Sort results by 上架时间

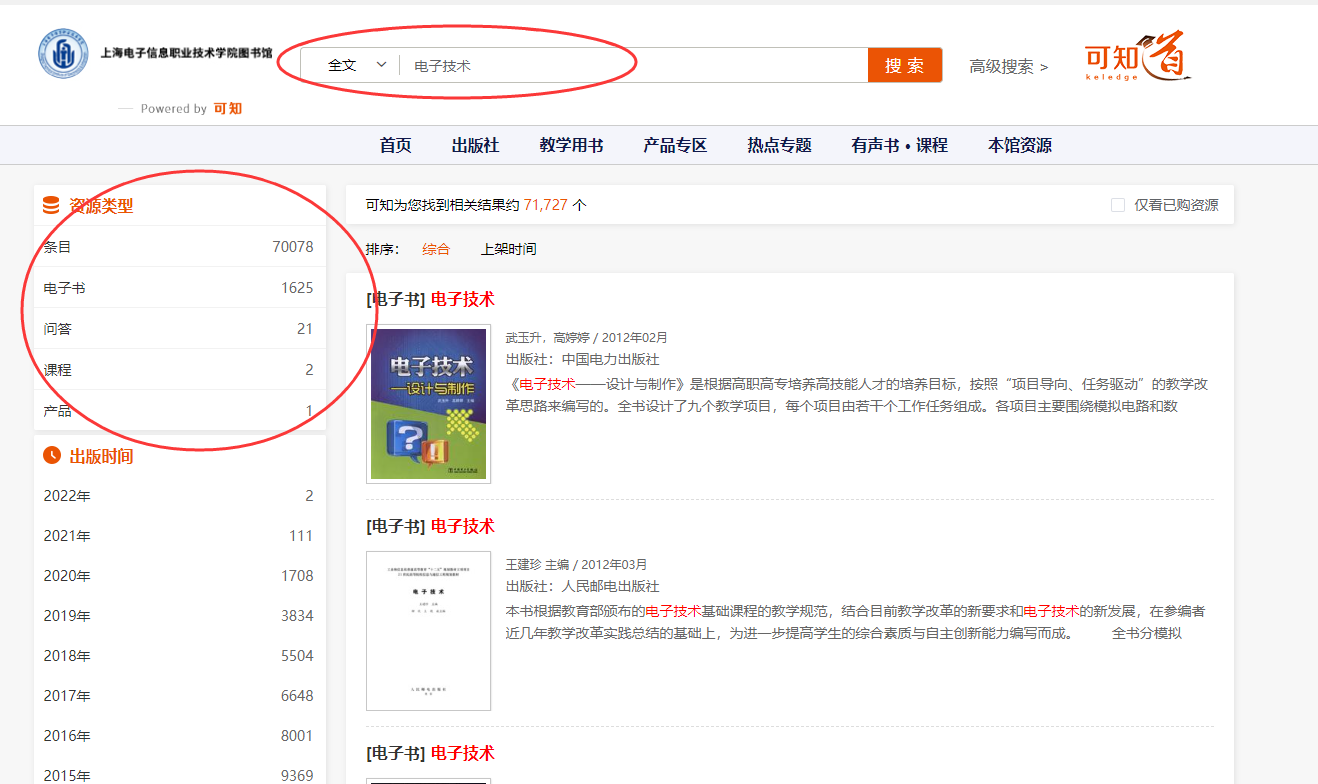[508, 249]
